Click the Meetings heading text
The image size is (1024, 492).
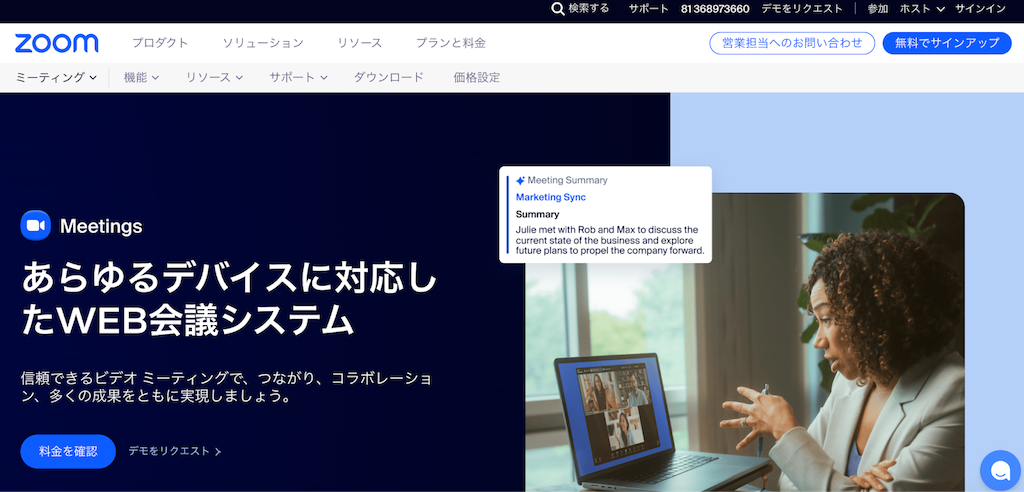[x=101, y=226]
